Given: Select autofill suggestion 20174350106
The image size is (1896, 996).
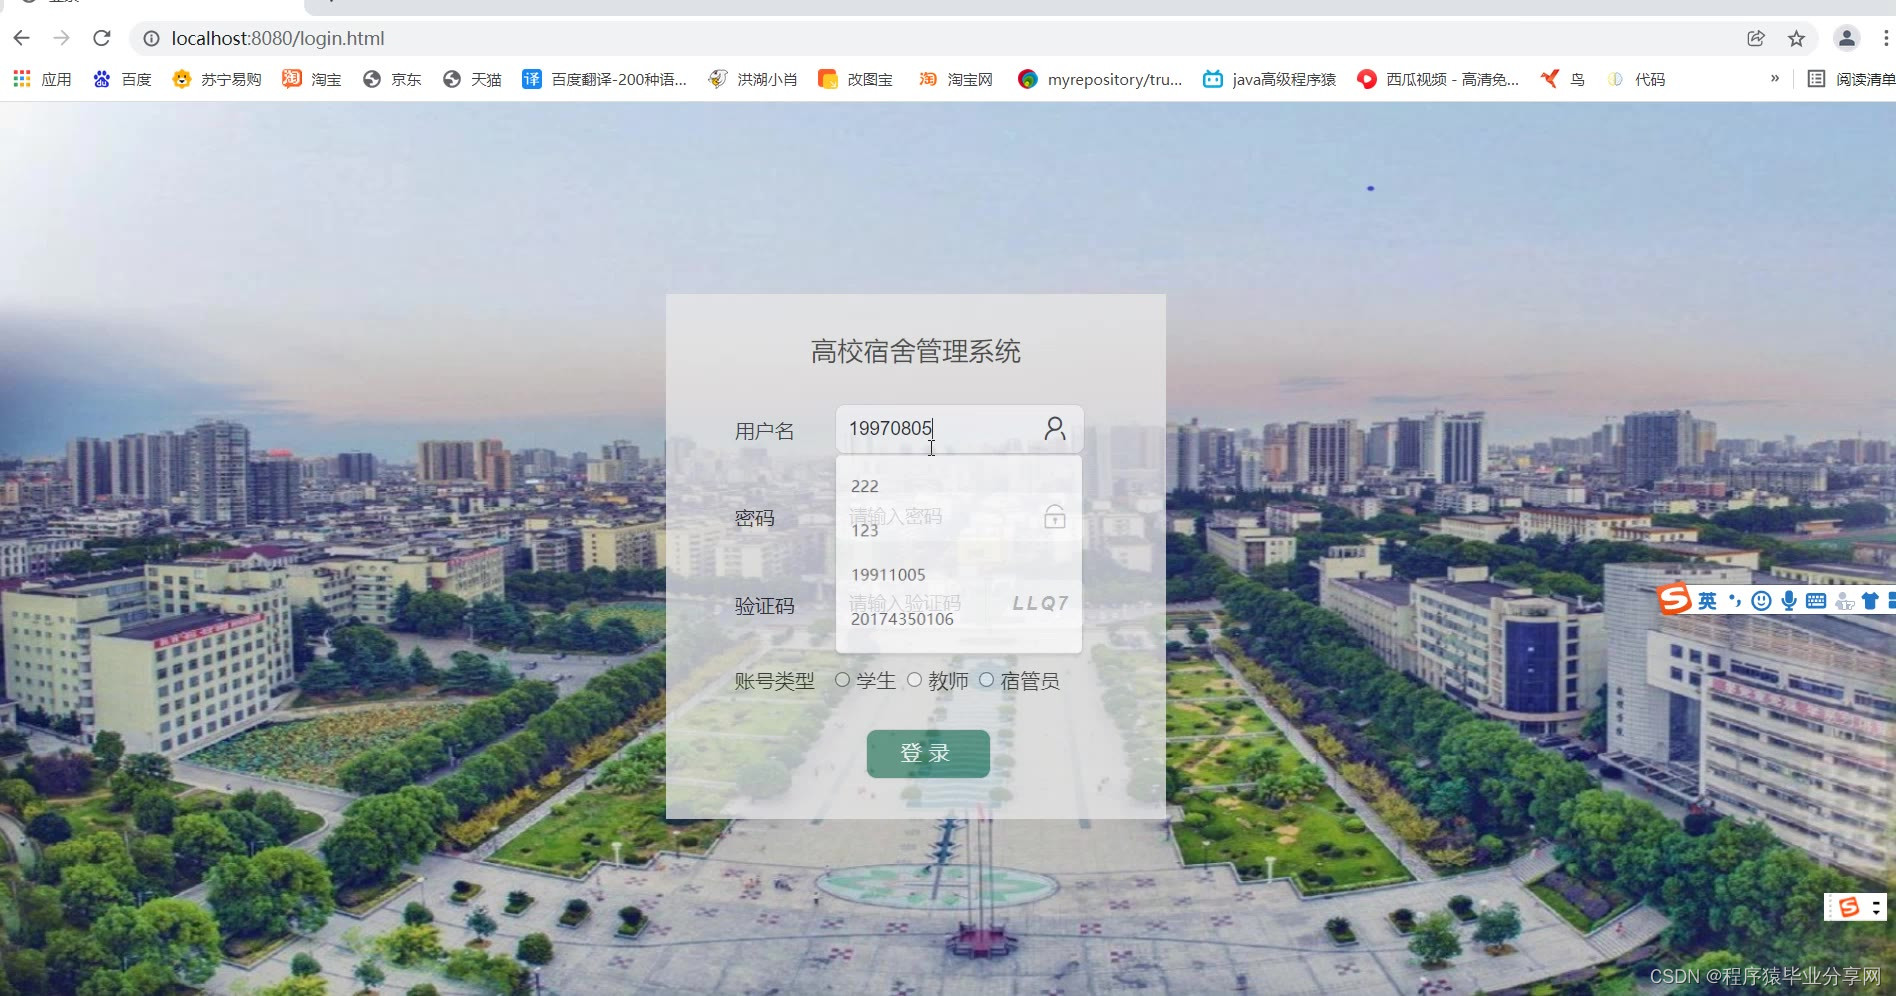Looking at the screenshot, I should (958, 618).
